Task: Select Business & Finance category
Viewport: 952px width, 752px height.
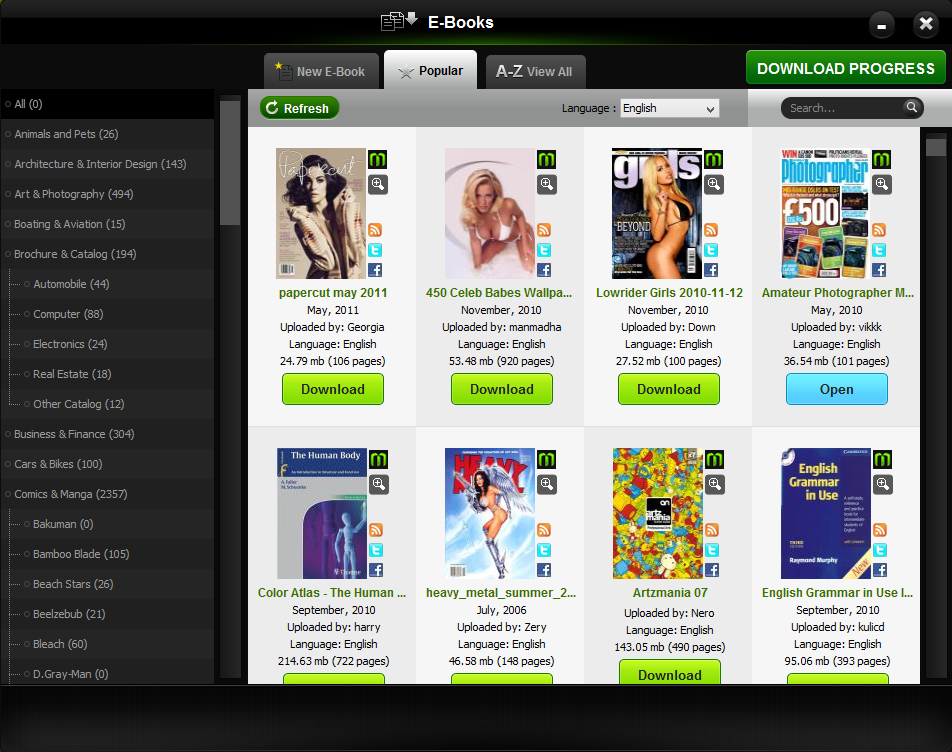Action: point(107,434)
